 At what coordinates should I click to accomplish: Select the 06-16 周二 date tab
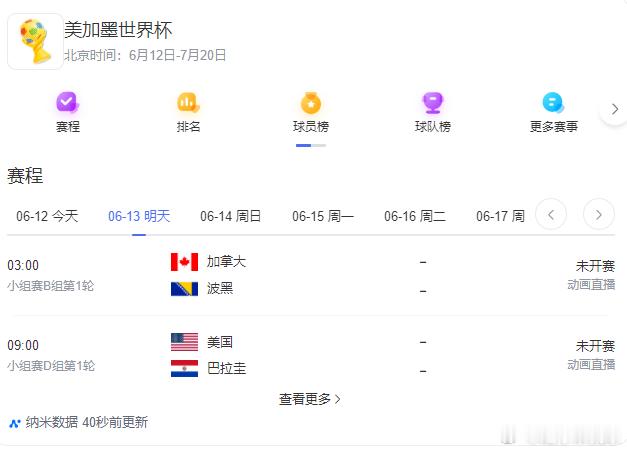pos(415,216)
